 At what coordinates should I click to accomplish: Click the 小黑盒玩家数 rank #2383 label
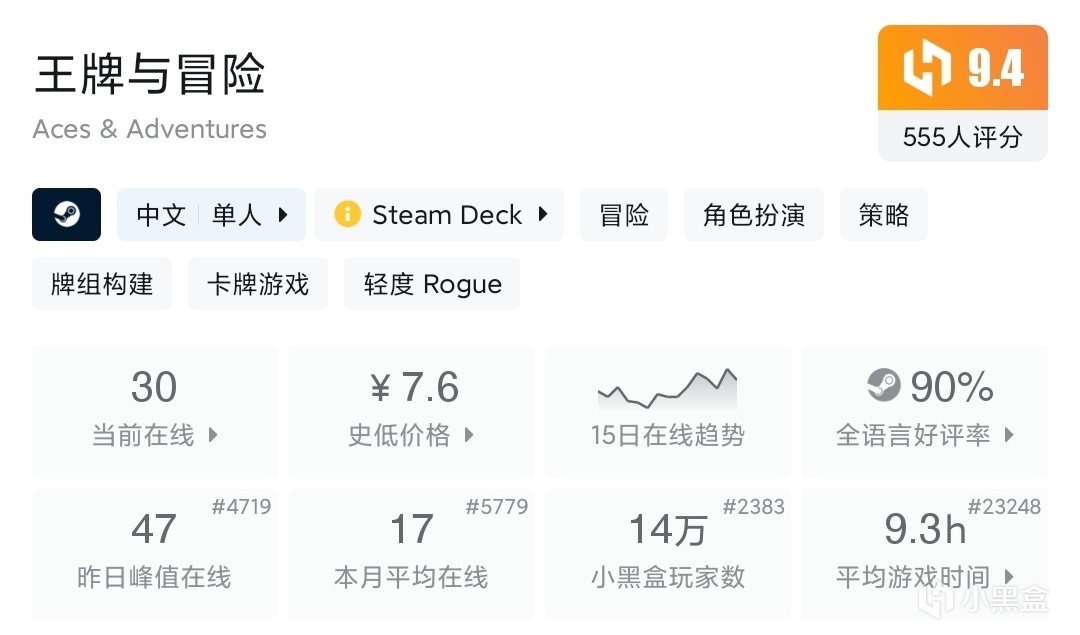coord(755,507)
